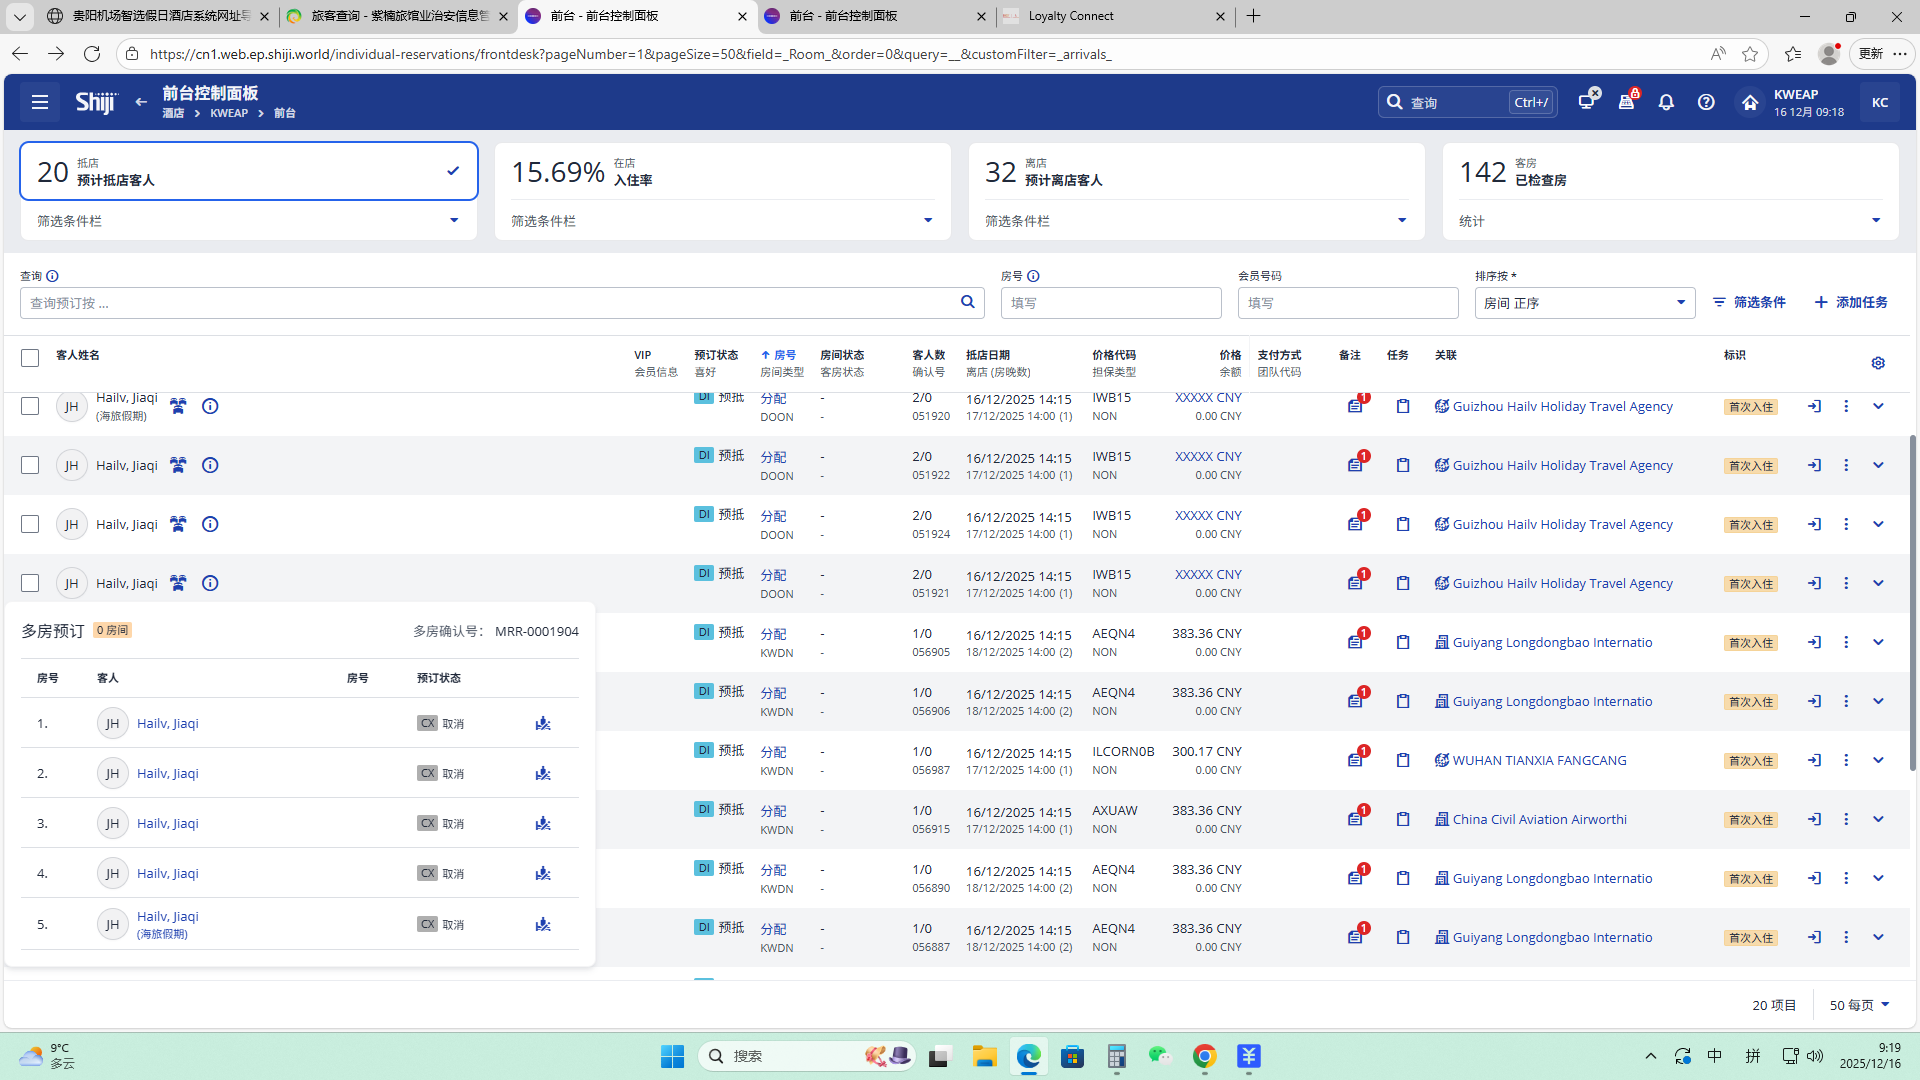Check the first Hailv, Jiaqi row checkbox

coord(30,406)
